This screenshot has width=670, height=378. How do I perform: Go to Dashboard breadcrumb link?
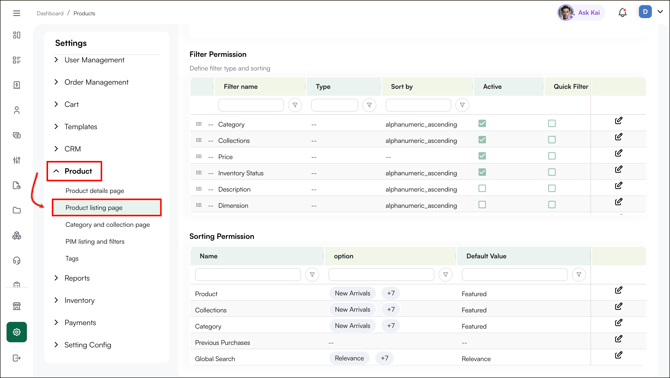click(x=50, y=13)
